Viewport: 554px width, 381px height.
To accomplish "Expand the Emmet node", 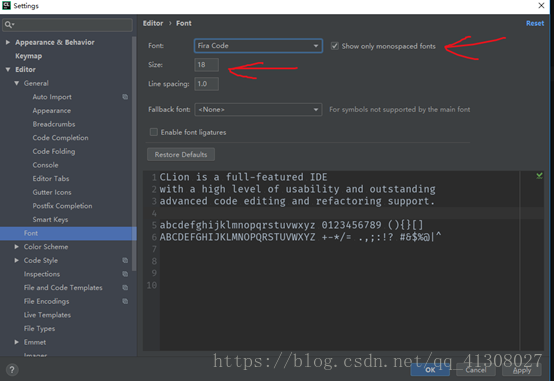I will 17,342.
